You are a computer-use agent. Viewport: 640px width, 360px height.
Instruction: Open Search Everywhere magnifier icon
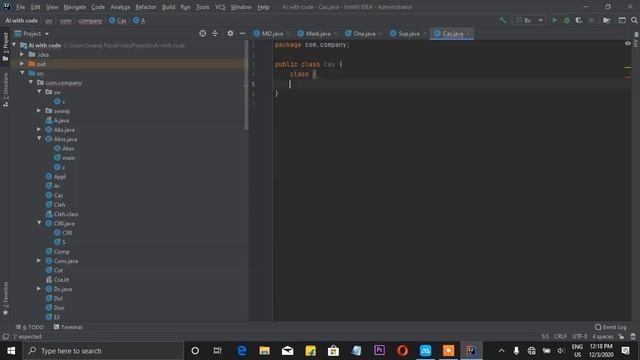634,20
